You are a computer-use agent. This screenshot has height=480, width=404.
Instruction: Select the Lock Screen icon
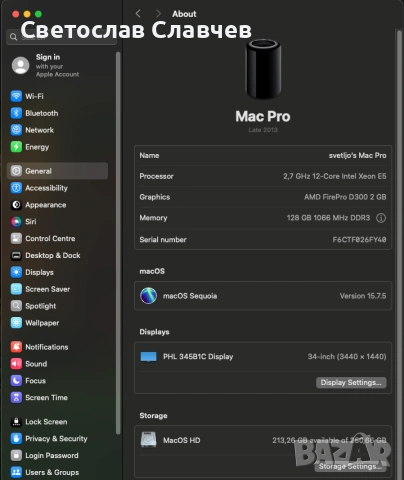(16, 422)
